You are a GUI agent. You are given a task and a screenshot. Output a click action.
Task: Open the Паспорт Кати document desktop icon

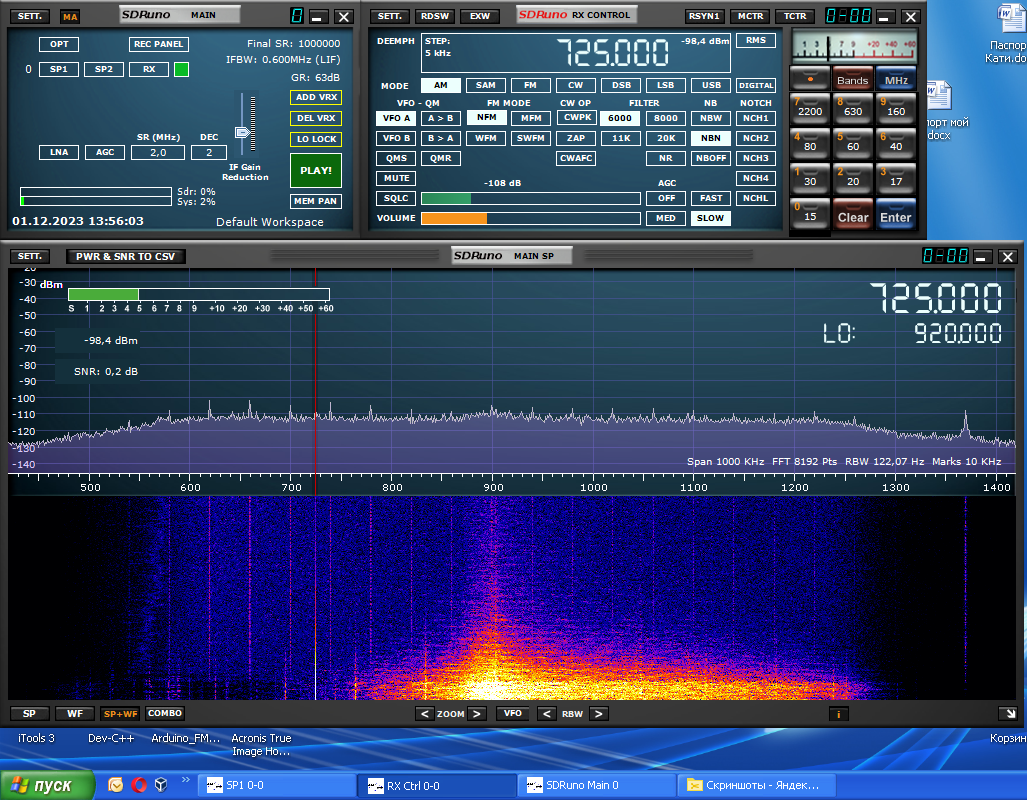[1008, 34]
